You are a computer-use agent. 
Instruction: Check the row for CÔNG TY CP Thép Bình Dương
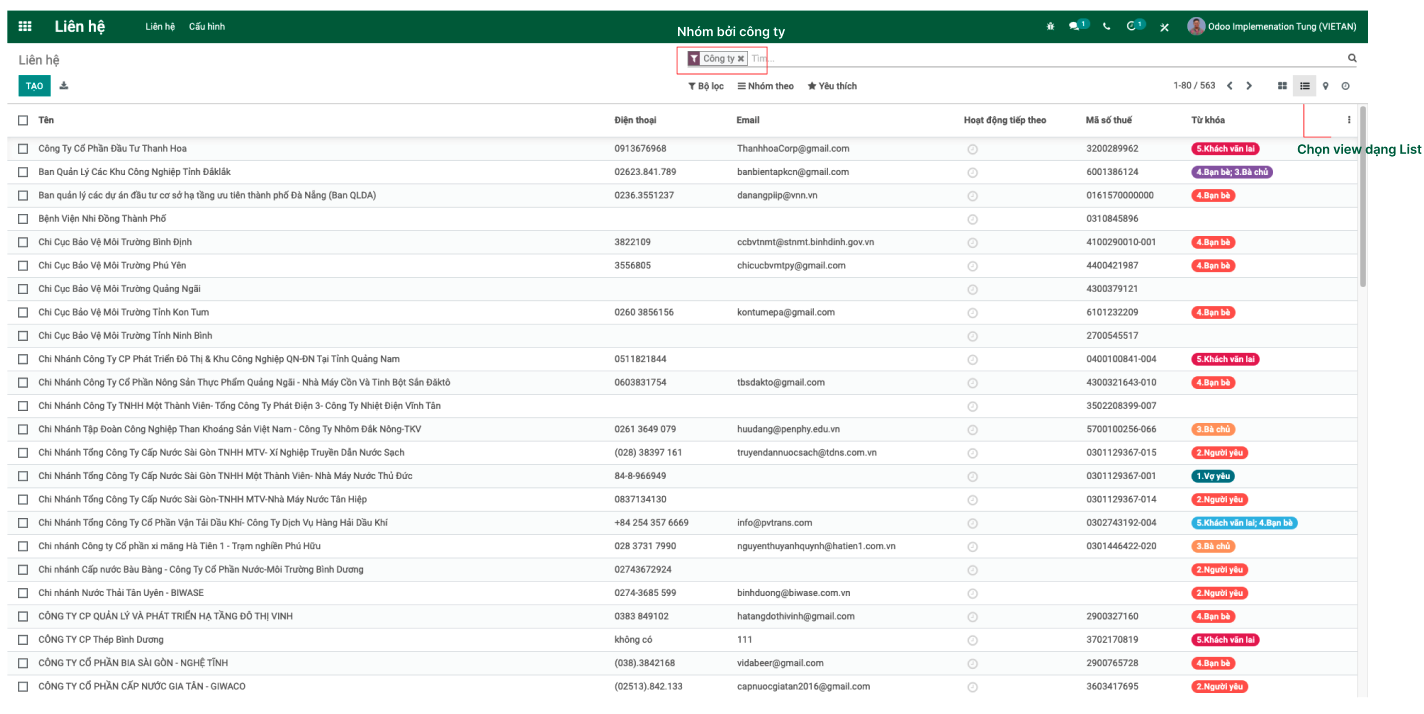[x=22, y=639]
